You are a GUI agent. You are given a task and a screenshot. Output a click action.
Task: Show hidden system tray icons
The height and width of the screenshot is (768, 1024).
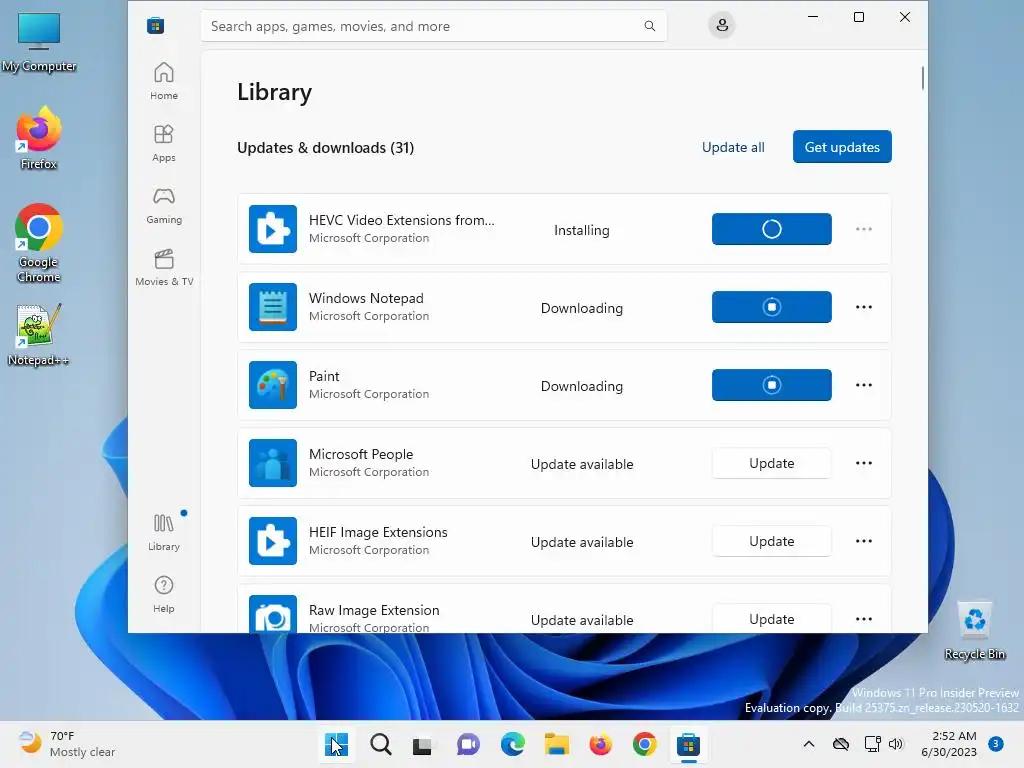(808, 744)
